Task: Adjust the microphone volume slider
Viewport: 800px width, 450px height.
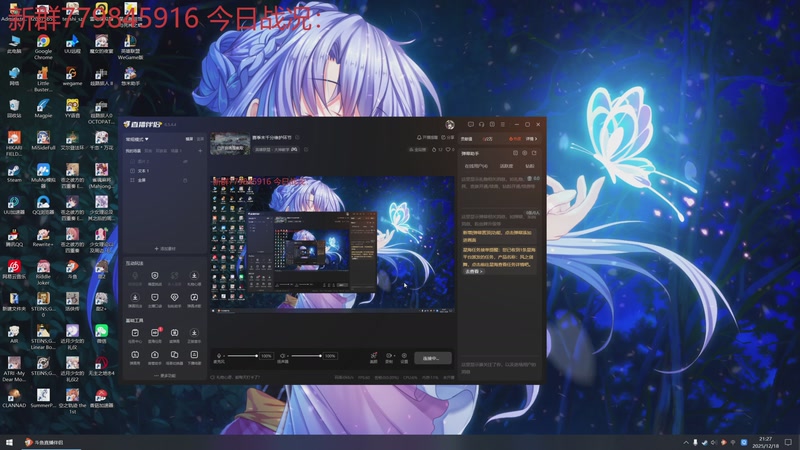Action: point(242,356)
